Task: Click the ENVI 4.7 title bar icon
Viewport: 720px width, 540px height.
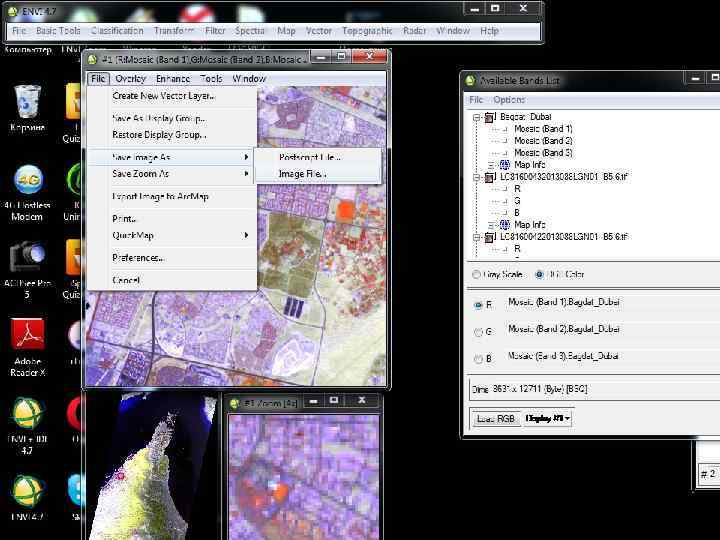Action: pyautogui.click(x=13, y=11)
